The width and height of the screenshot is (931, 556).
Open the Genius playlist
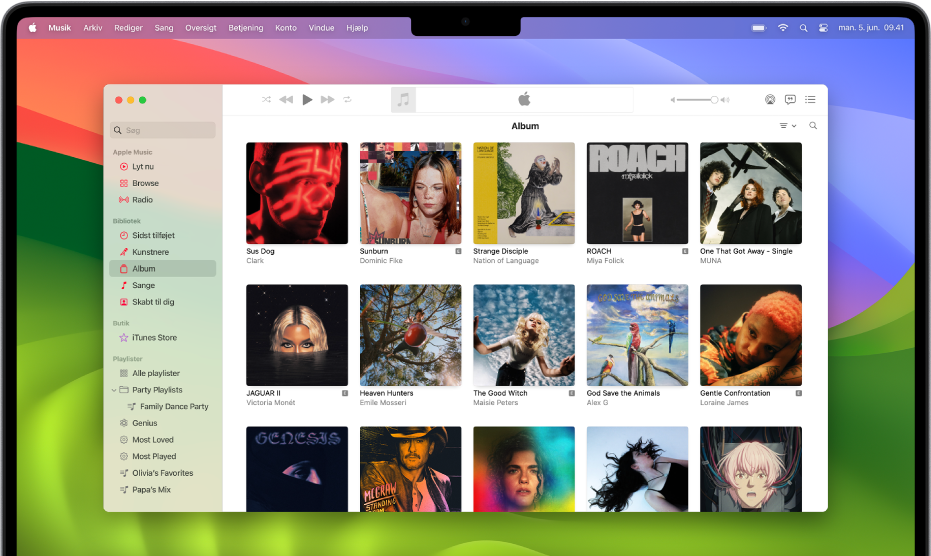[163, 424]
